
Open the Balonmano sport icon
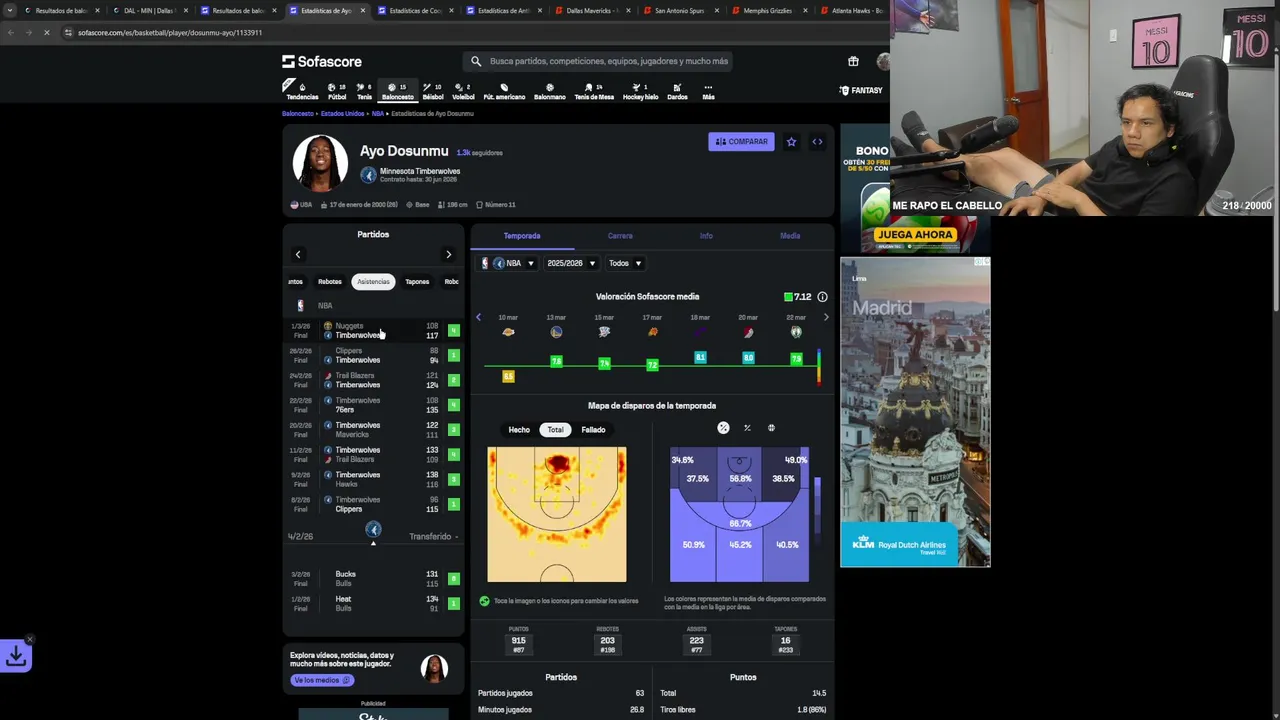click(x=549, y=91)
